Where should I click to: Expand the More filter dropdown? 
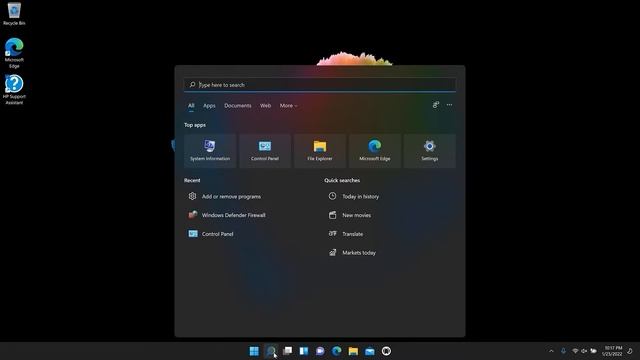[x=288, y=106]
